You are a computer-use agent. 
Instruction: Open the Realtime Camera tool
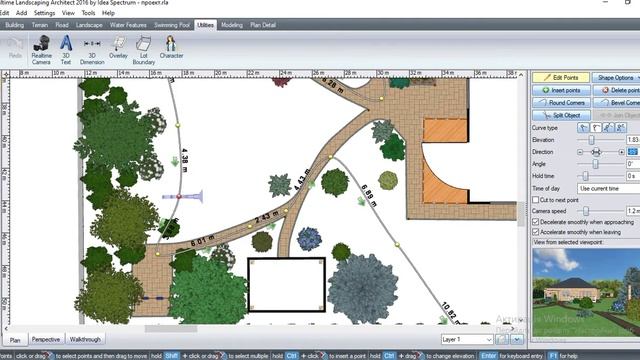(41, 50)
